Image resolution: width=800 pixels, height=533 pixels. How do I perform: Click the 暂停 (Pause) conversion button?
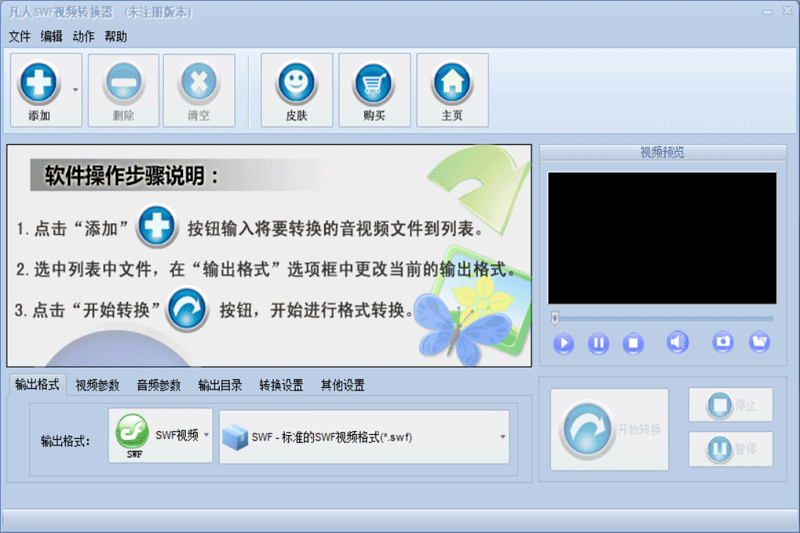pos(731,449)
